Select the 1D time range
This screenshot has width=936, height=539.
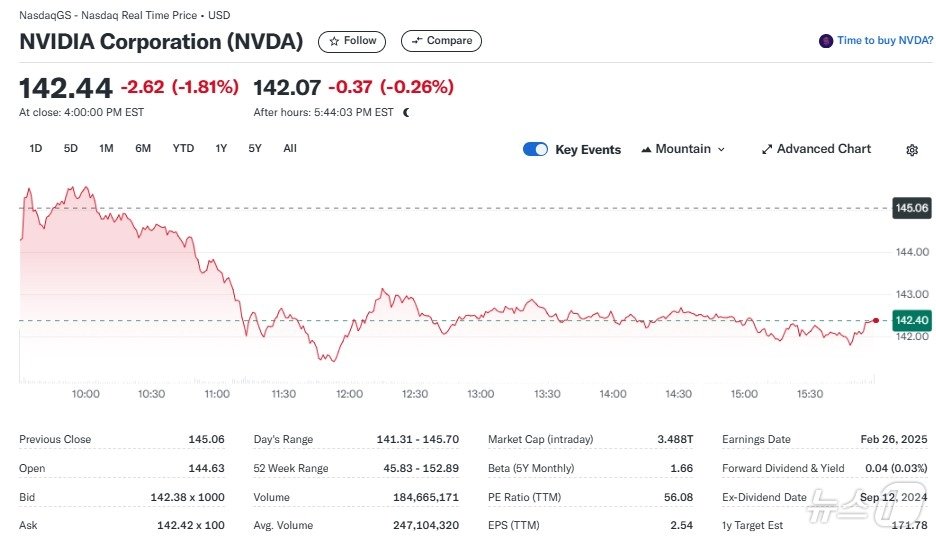tap(36, 149)
